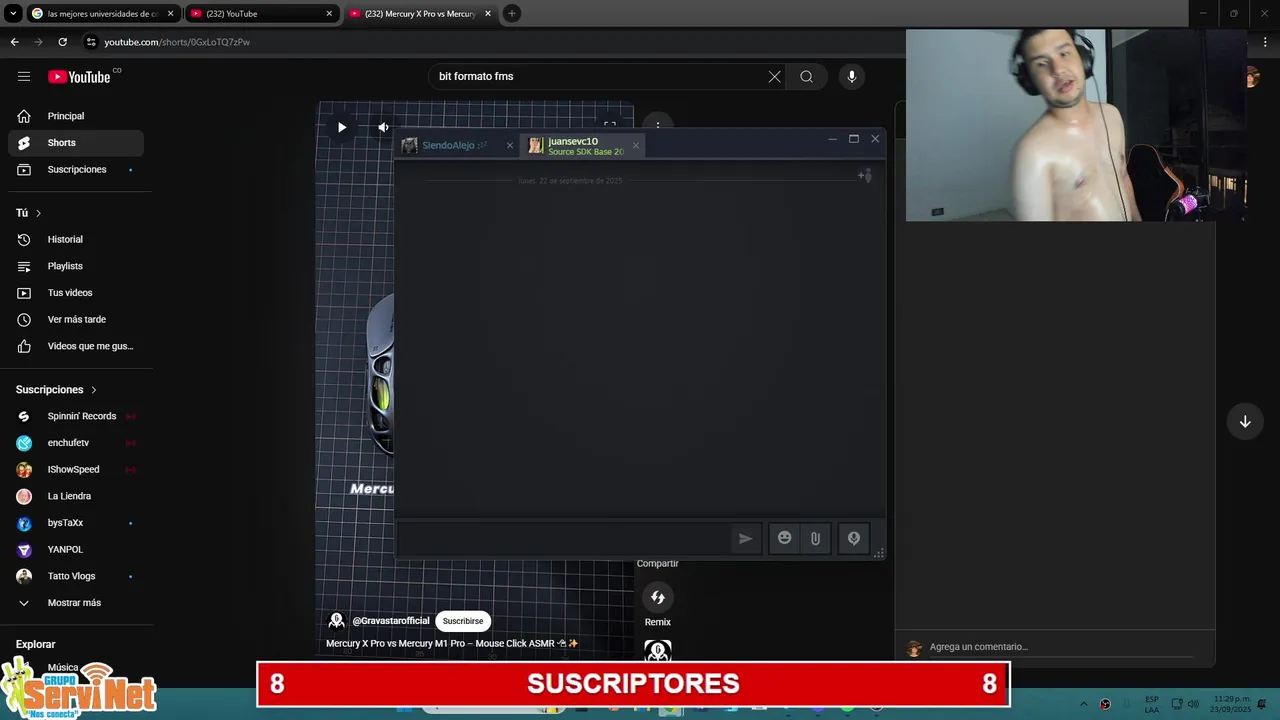Select the juansevc10 chat tab

582,145
